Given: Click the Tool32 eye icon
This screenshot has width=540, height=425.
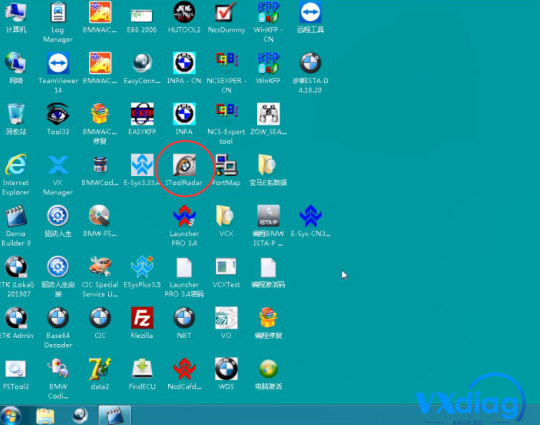Looking at the screenshot, I should point(58,114).
